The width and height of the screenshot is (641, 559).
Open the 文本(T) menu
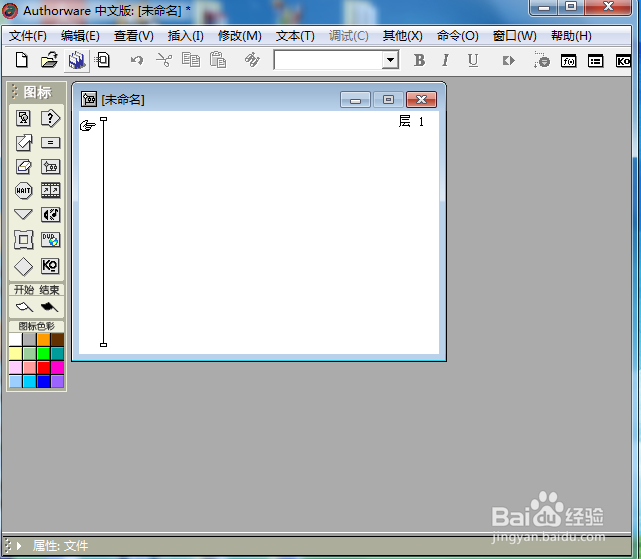[295, 36]
